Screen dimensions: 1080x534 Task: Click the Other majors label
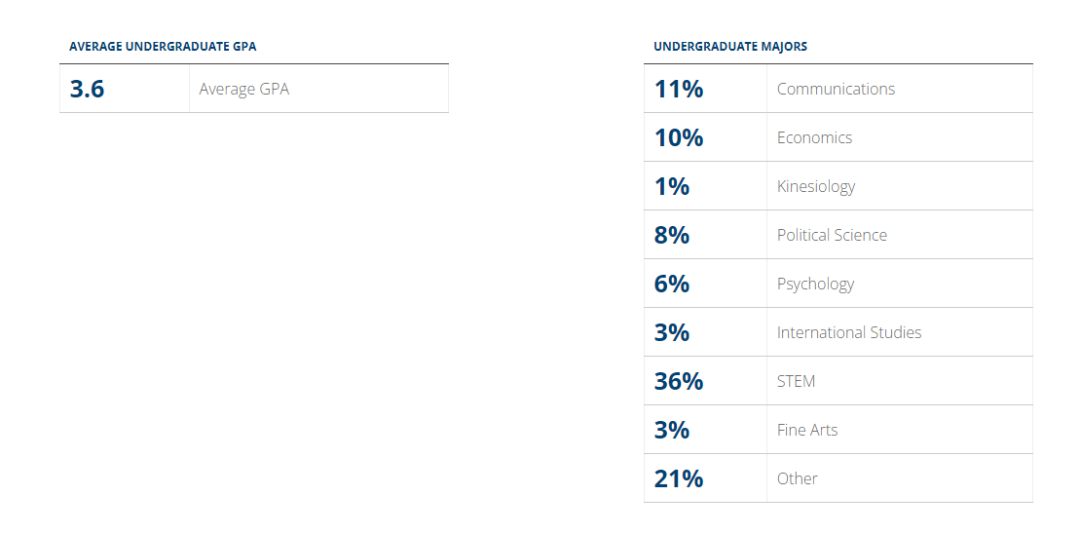click(797, 479)
